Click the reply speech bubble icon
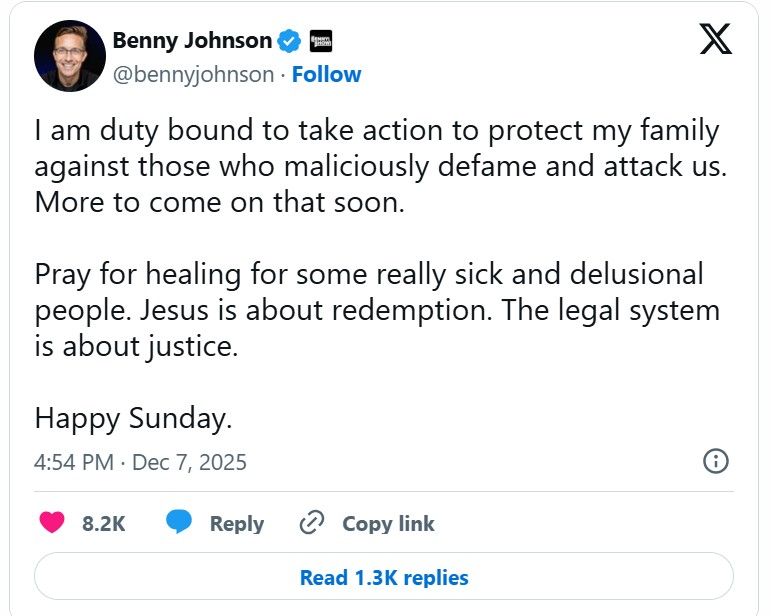This screenshot has width=771, height=616. click(x=179, y=523)
